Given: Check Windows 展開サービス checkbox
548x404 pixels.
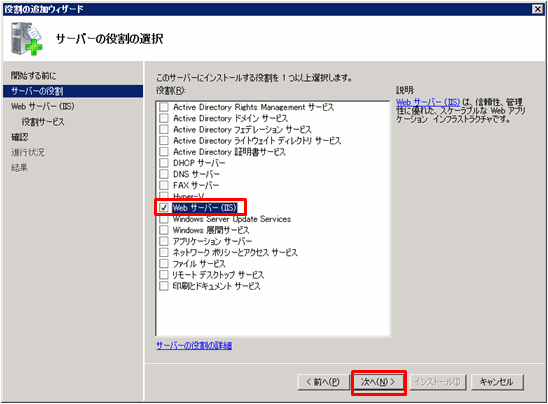Looking at the screenshot, I should (164, 230).
